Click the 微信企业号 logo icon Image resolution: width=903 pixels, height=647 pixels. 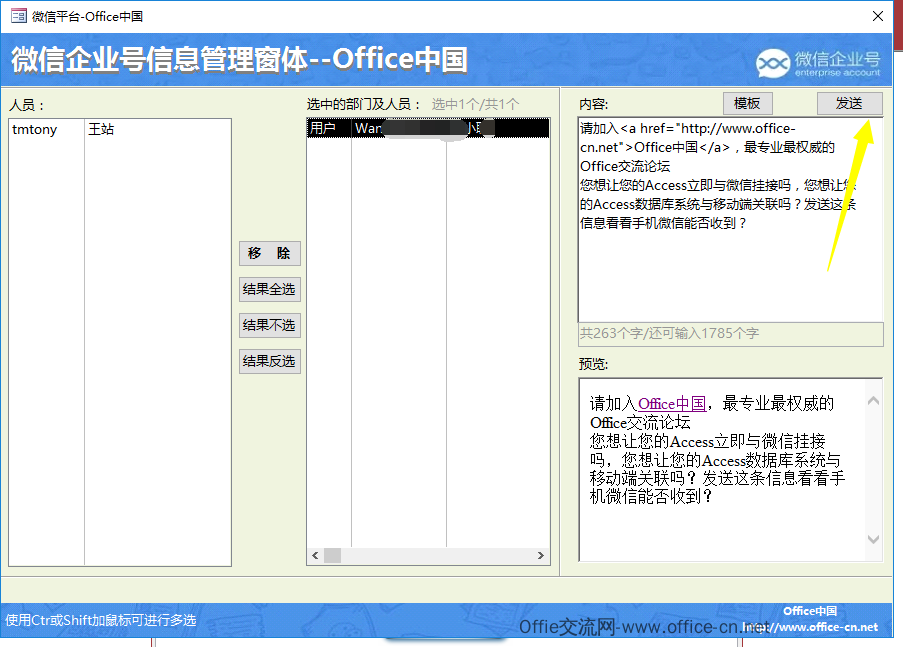(x=772, y=63)
